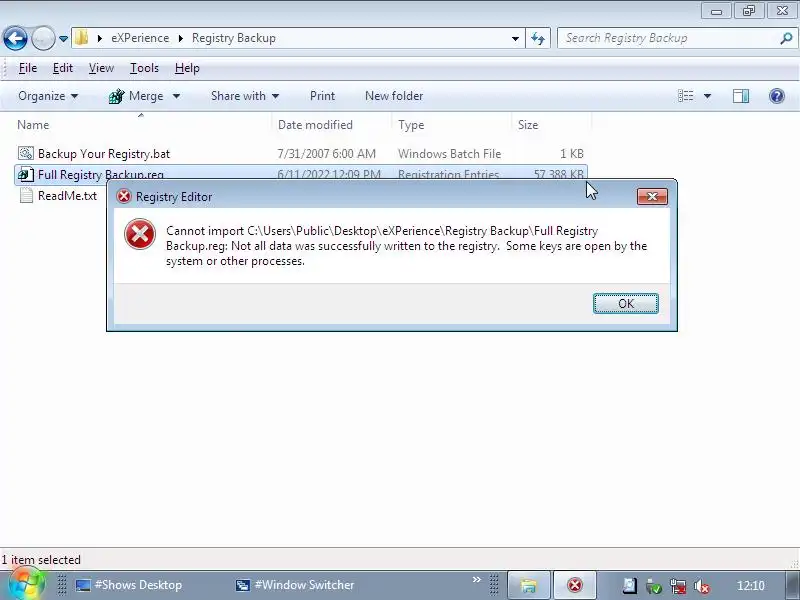Screen dimensions: 800x600
Task: Click the batch file gear icon
Action: (x=26, y=153)
